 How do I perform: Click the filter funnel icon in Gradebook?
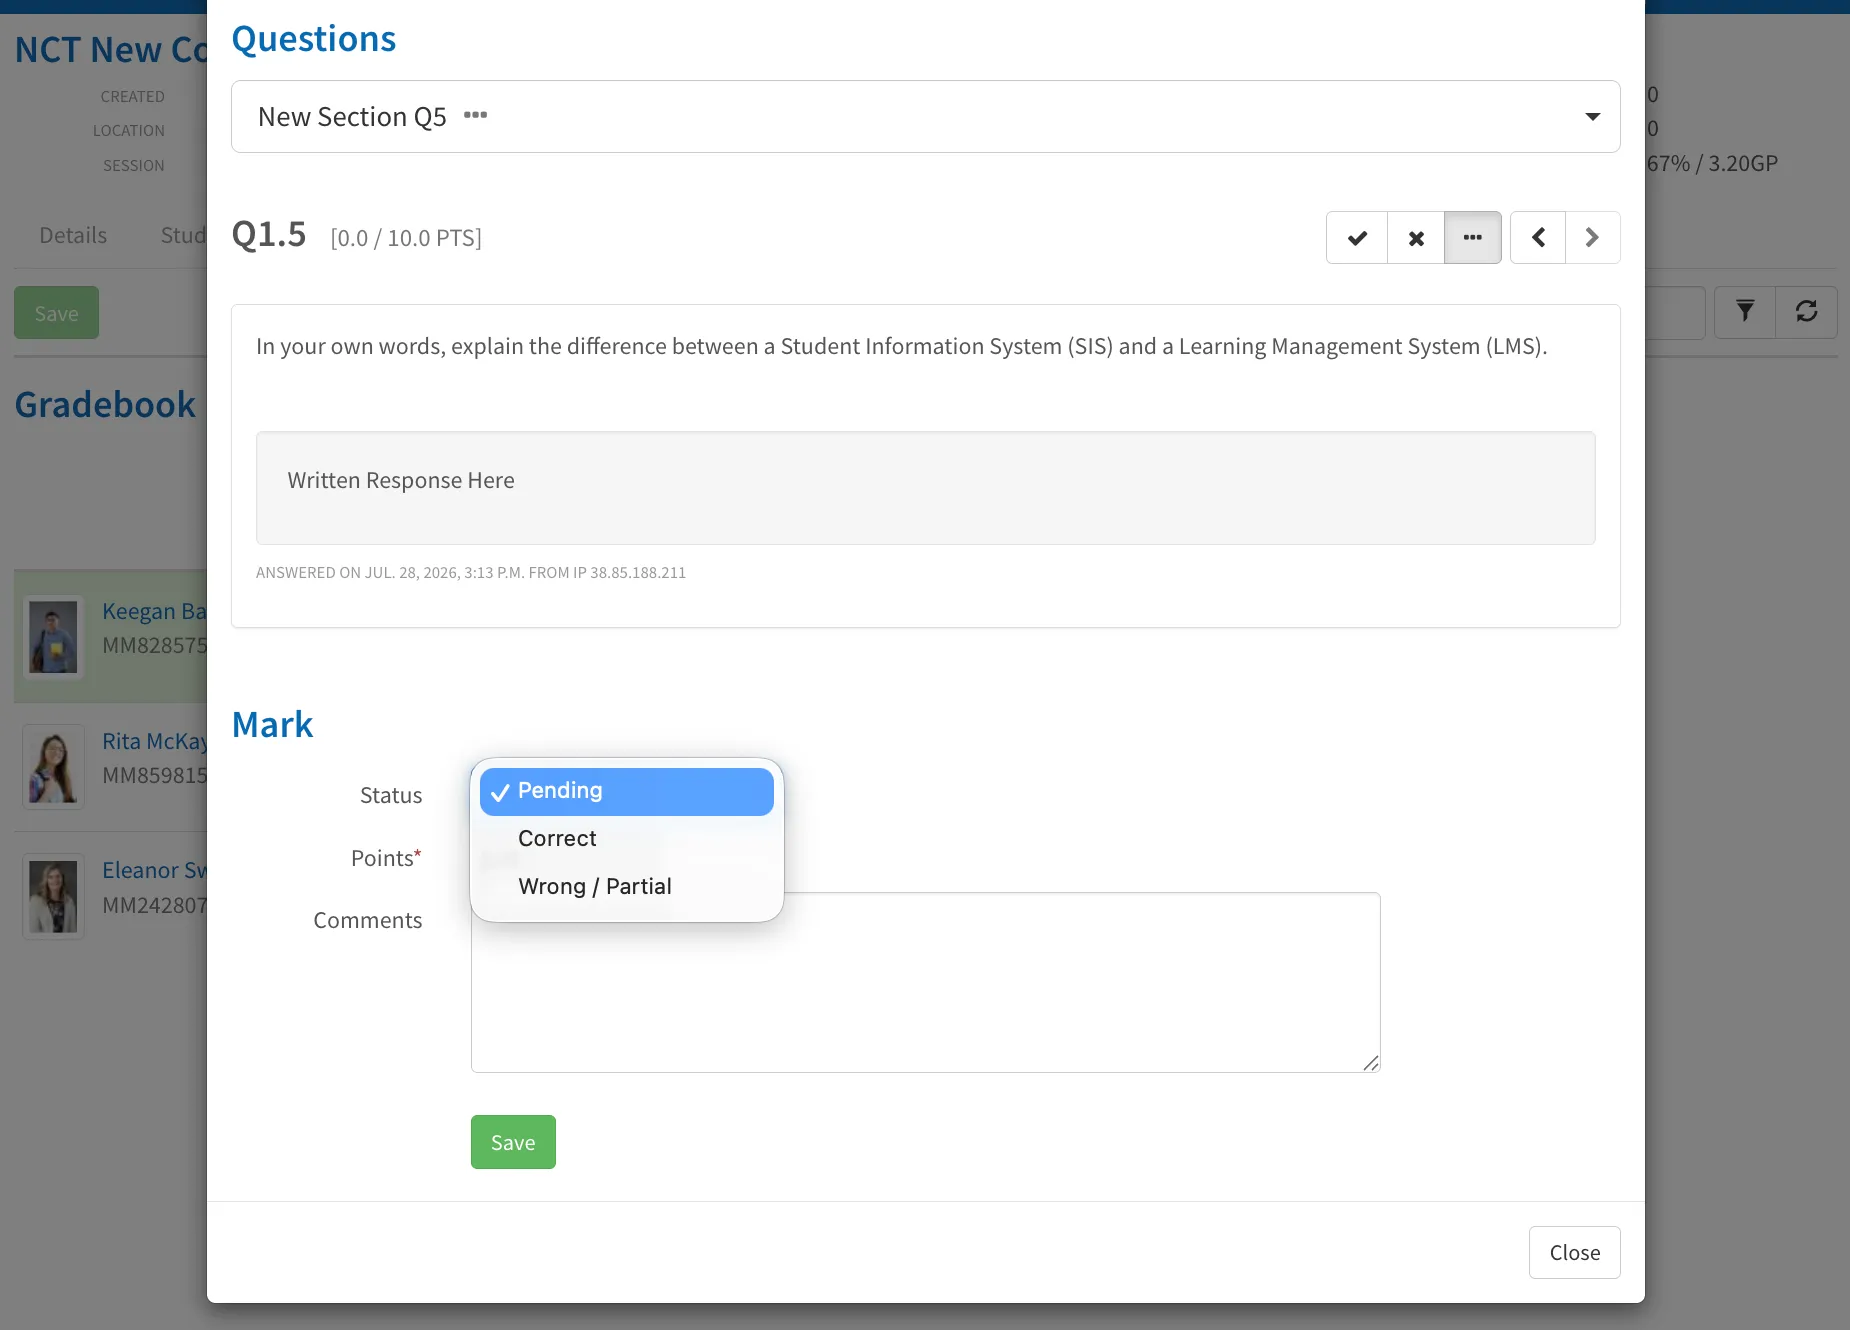[x=1745, y=312]
